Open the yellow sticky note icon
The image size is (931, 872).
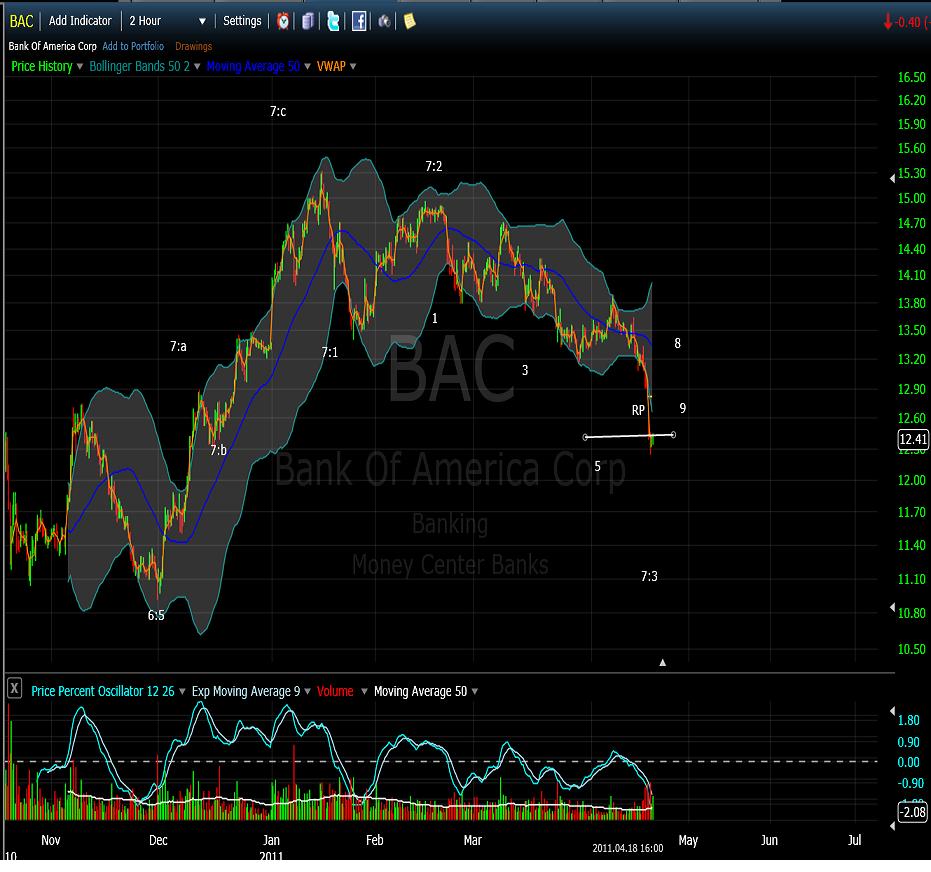[409, 21]
